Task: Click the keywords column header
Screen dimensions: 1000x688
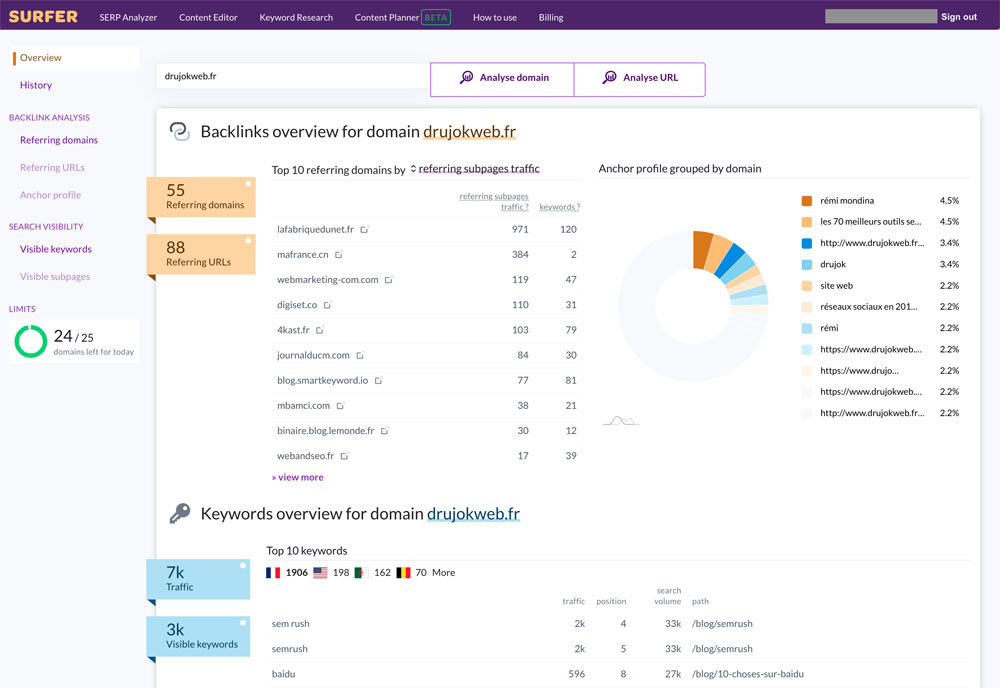Action: pos(559,207)
